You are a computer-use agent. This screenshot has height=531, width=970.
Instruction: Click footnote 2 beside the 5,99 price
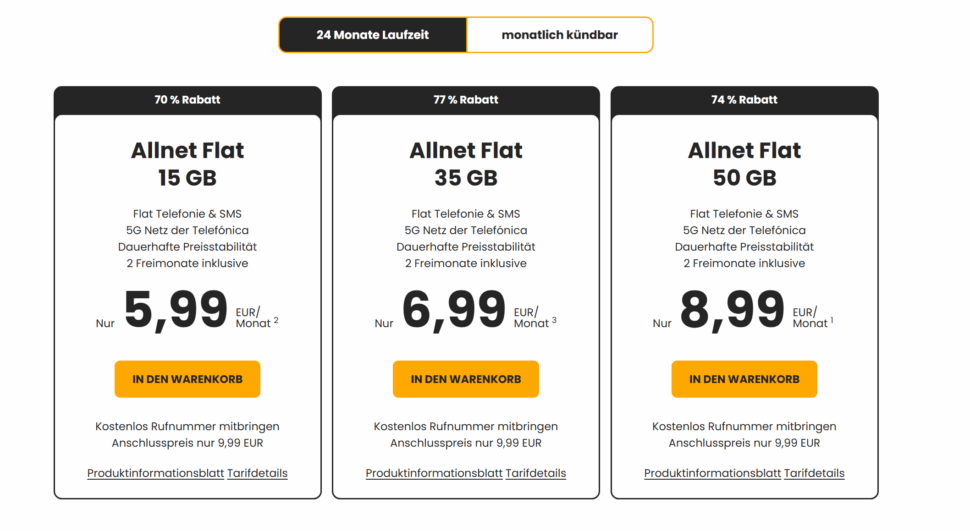pyautogui.click(x=276, y=320)
